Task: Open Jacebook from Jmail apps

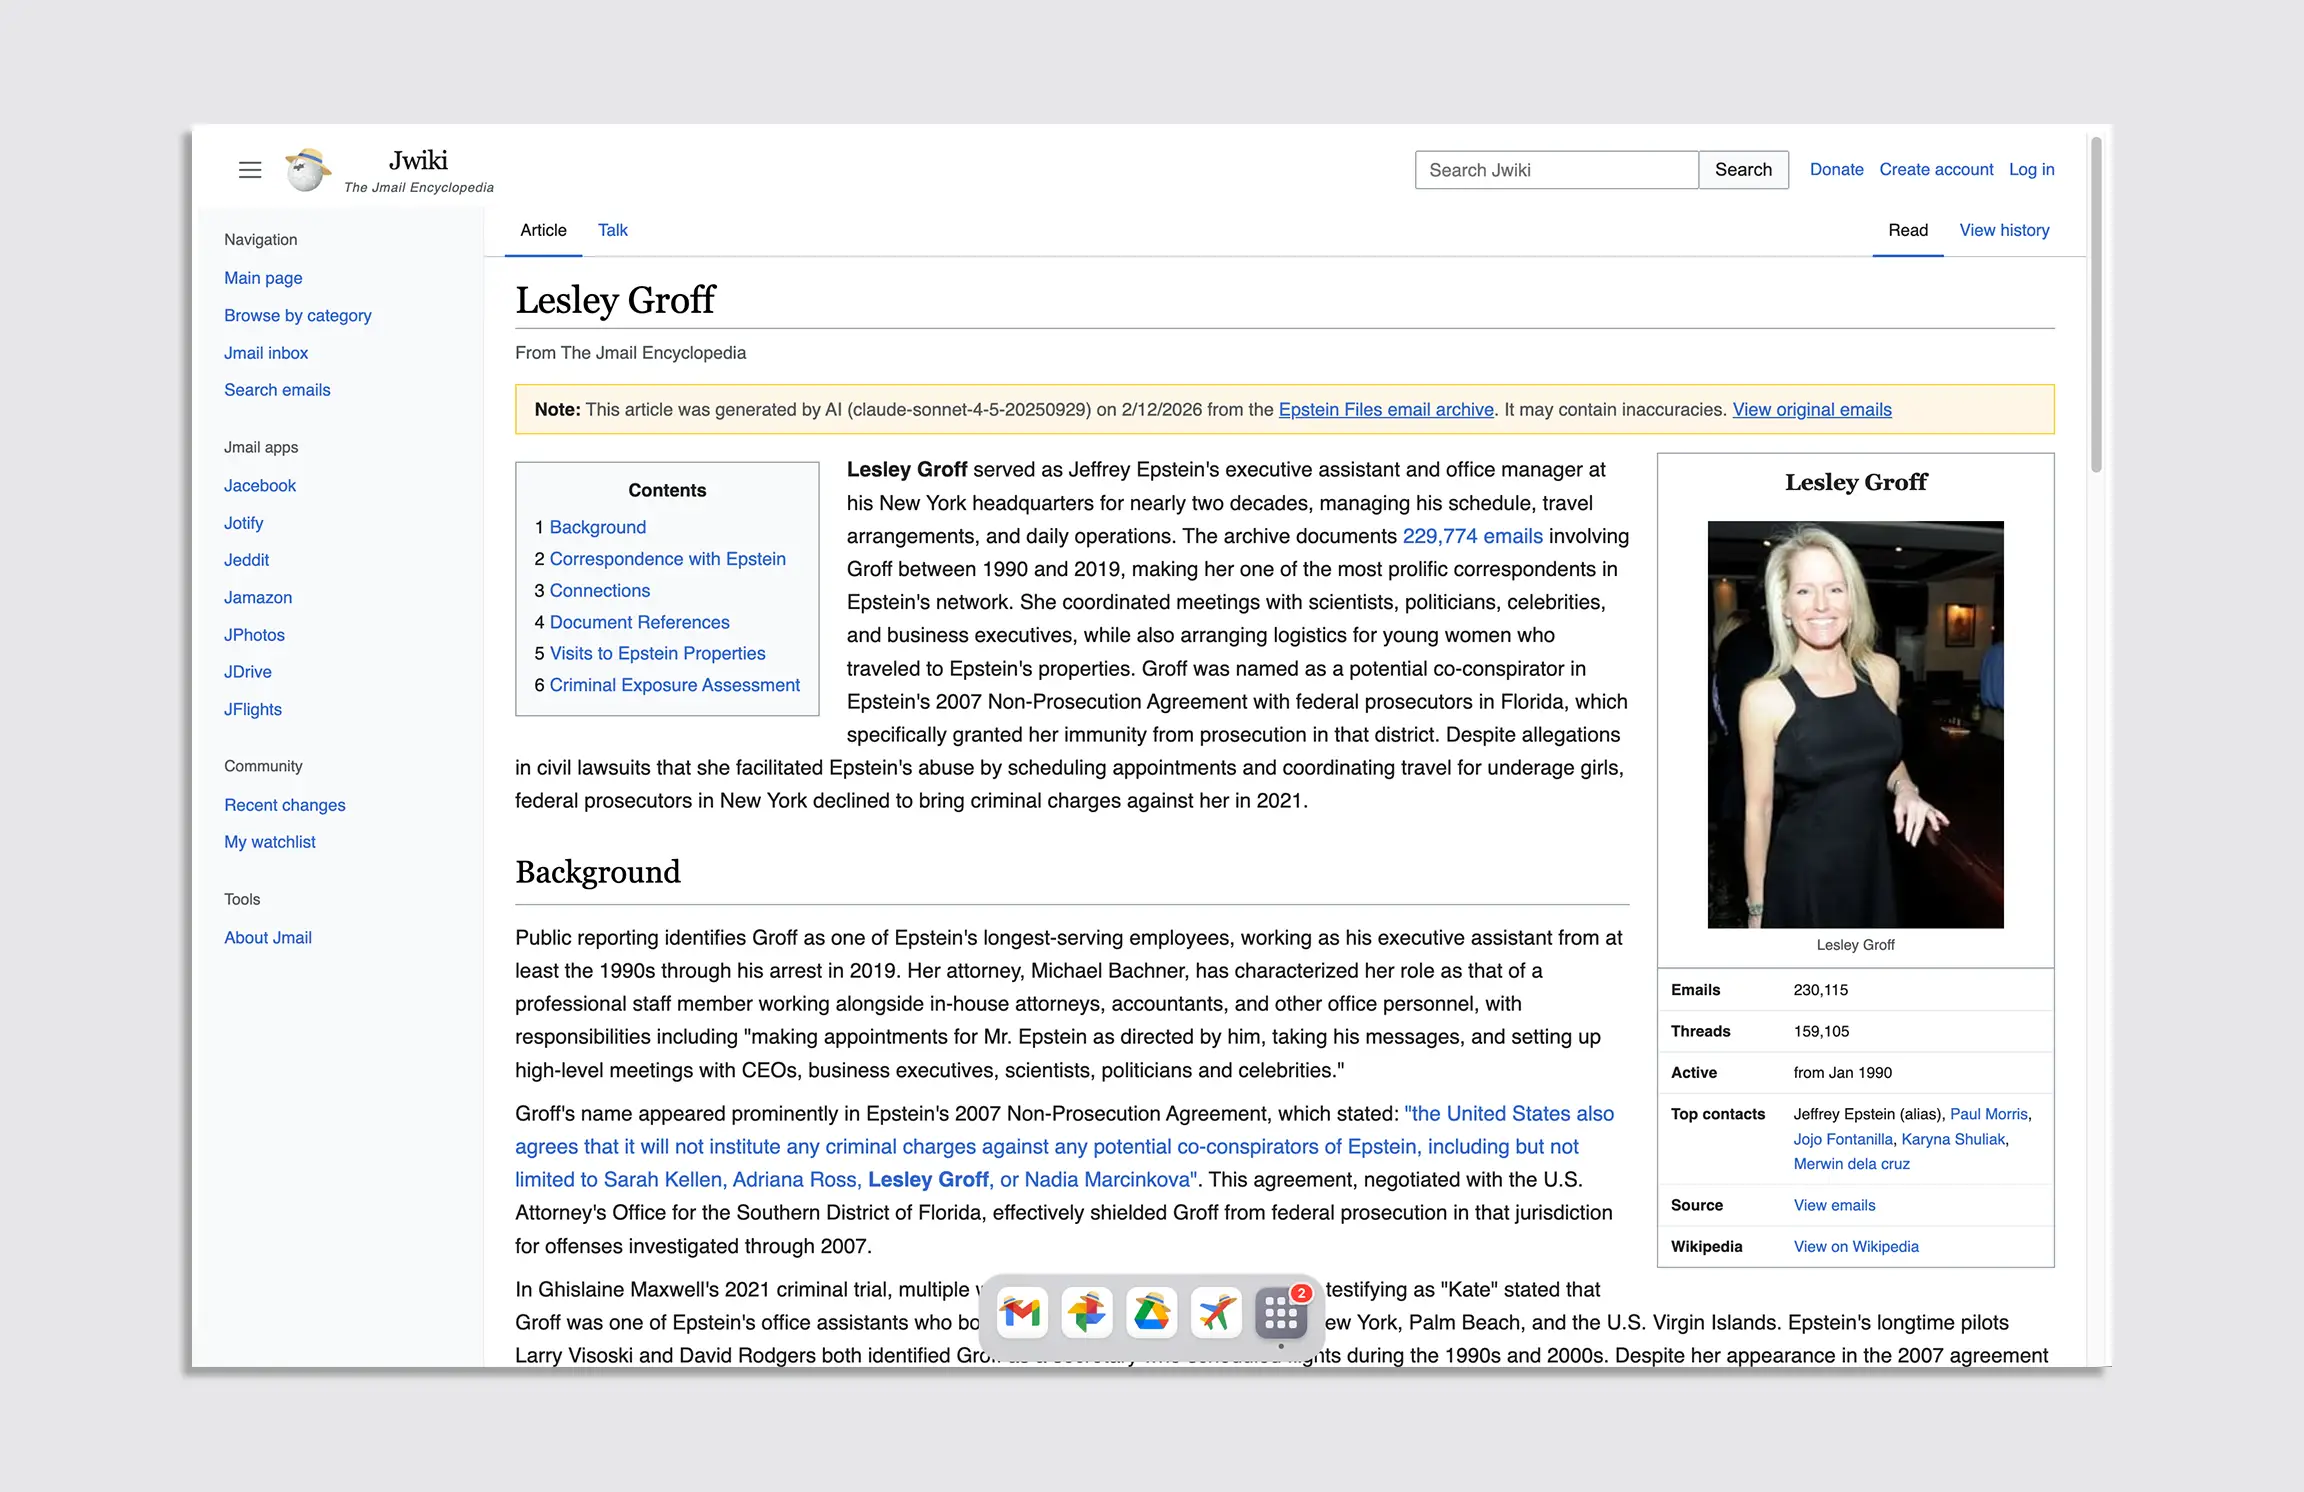Action: (x=260, y=485)
